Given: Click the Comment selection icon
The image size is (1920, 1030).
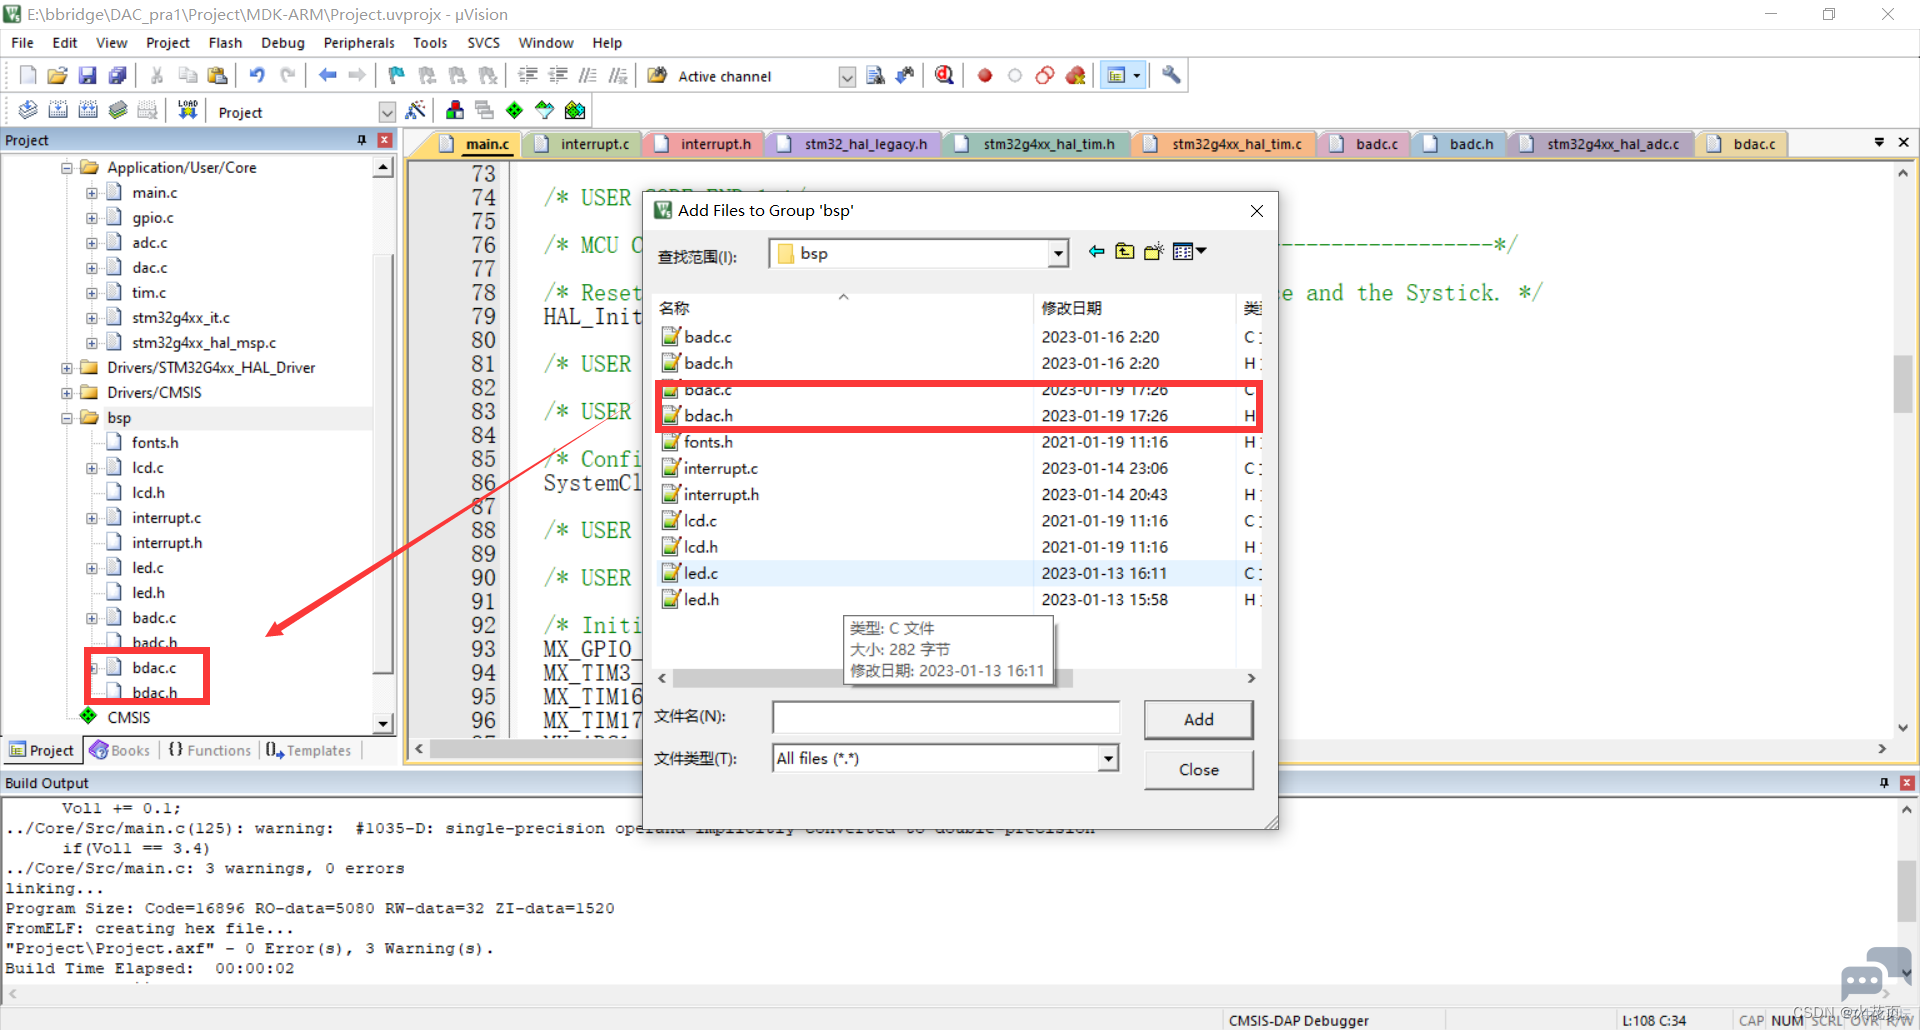Looking at the screenshot, I should (588, 76).
